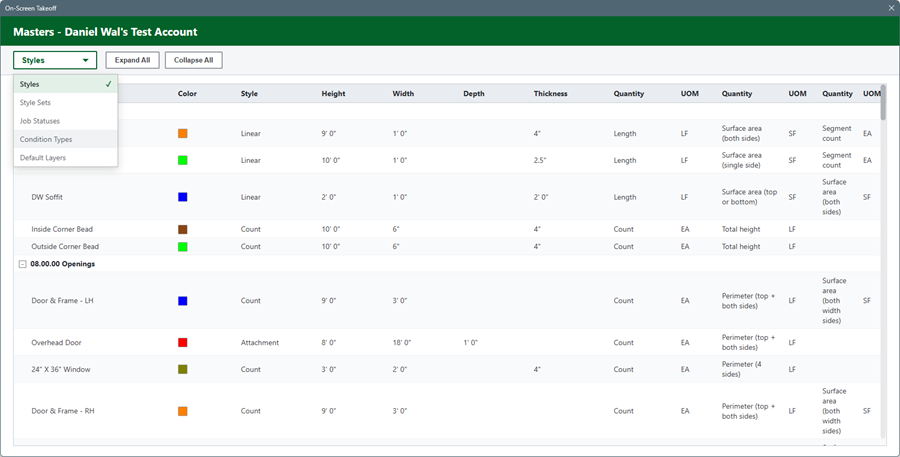
Task: Choose Condition Types from the dropdown
Action: click(x=65, y=139)
